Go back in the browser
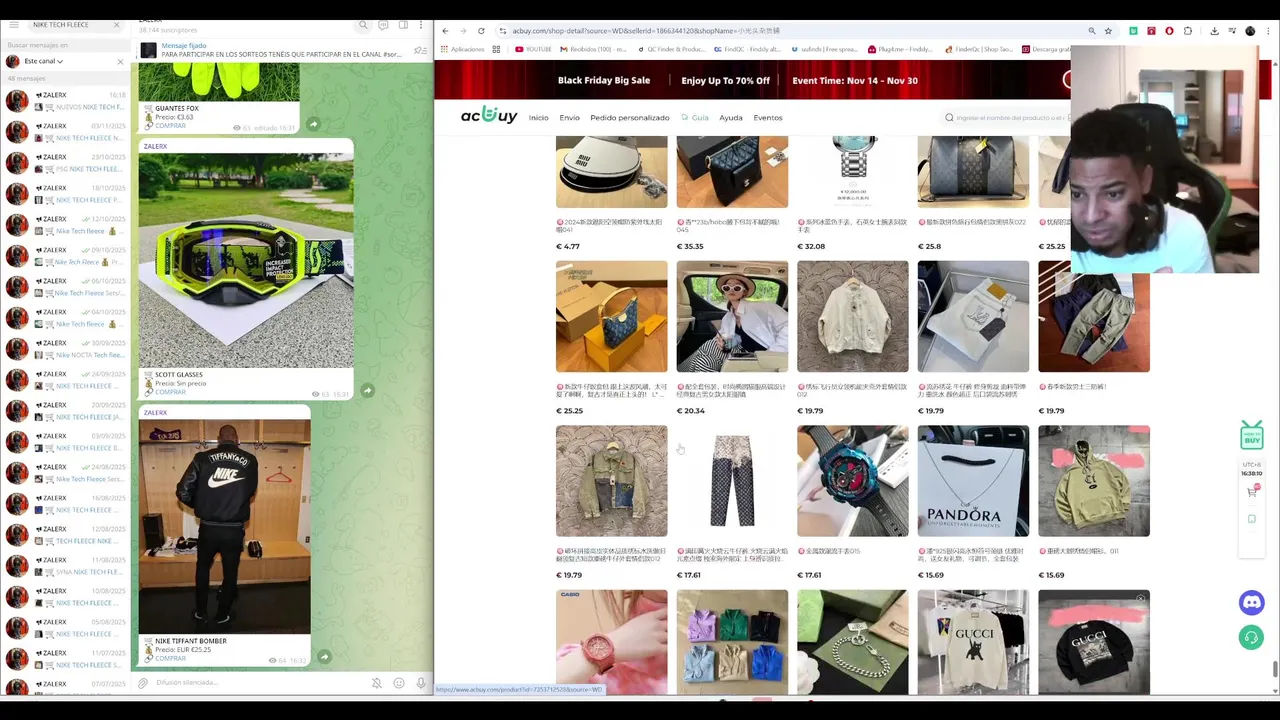 coord(445,31)
